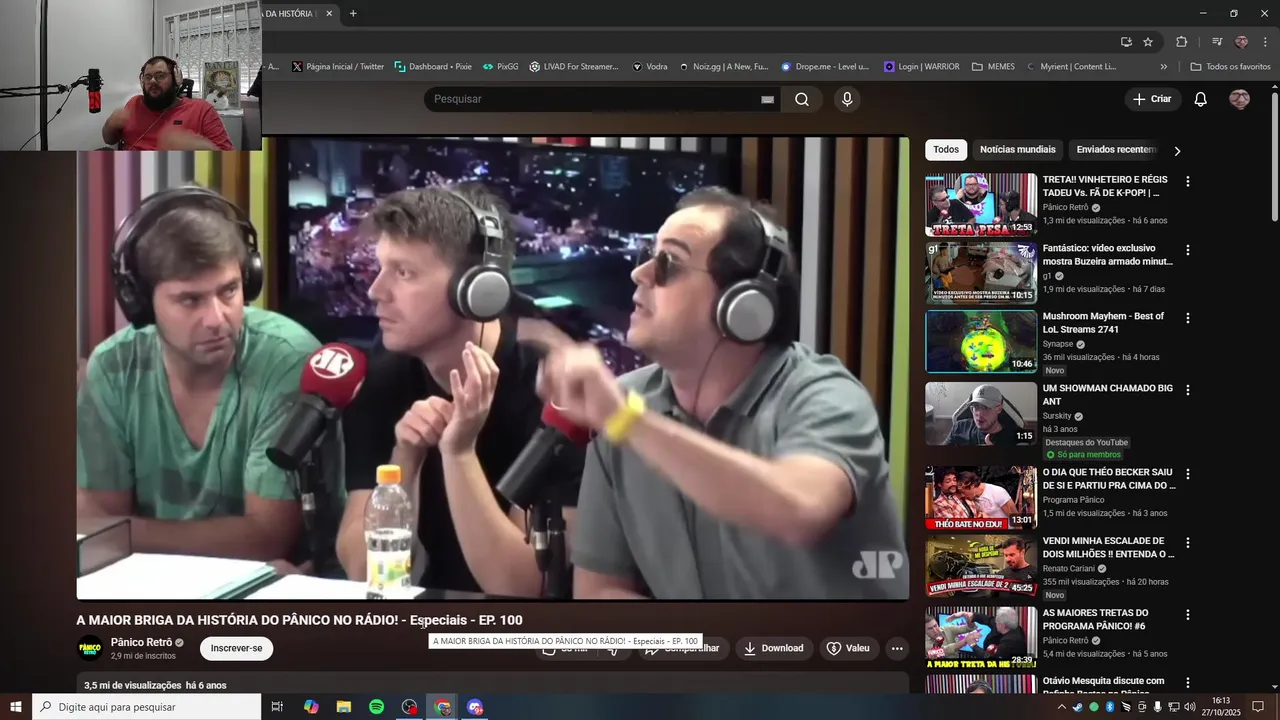Open YouTube notifications bell
1280x720 pixels.
[x=1201, y=99]
